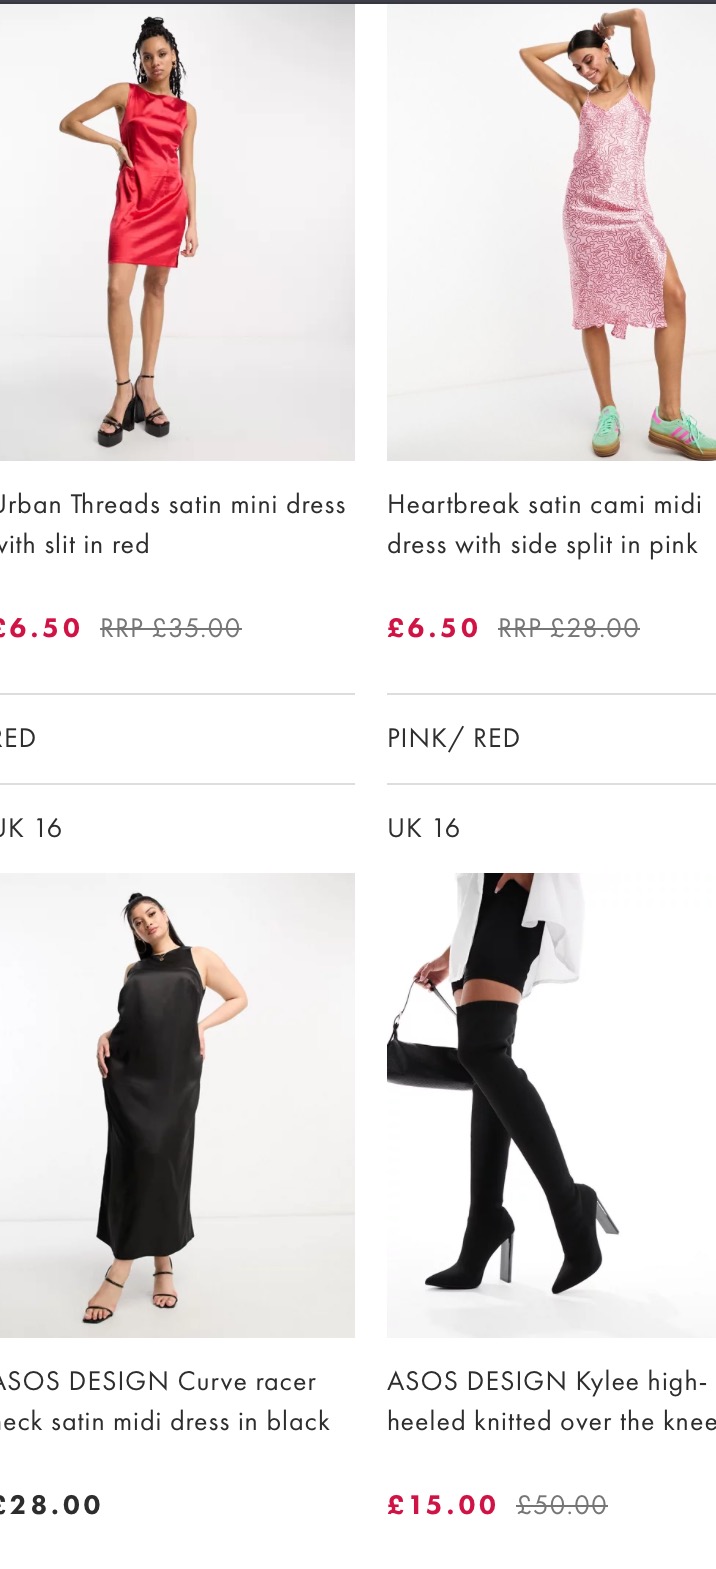
Task: Click the crossed-out £50.00 original price
Action: tap(561, 1505)
